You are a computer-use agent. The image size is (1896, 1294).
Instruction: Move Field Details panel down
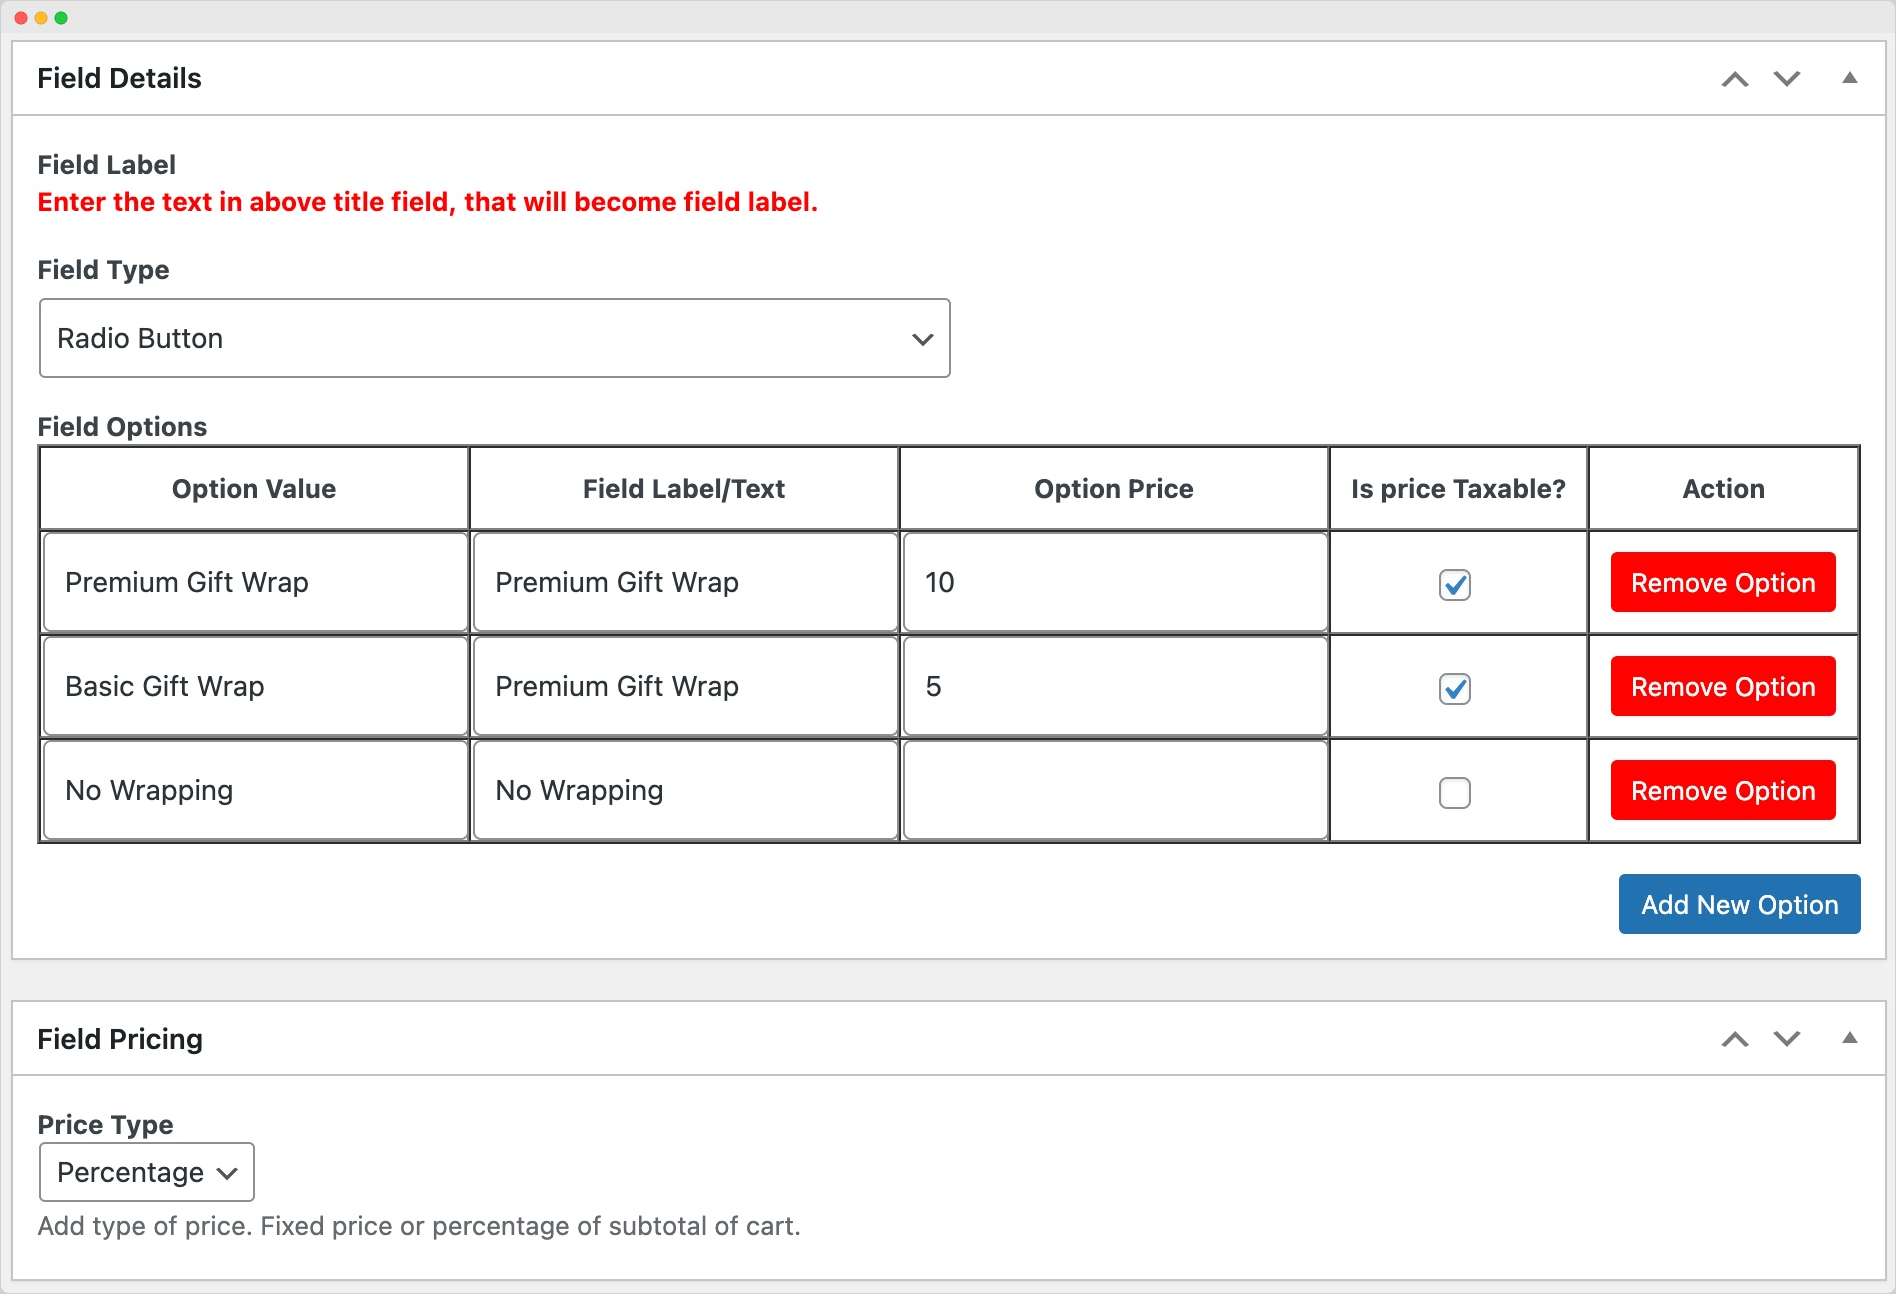[1787, 79]
